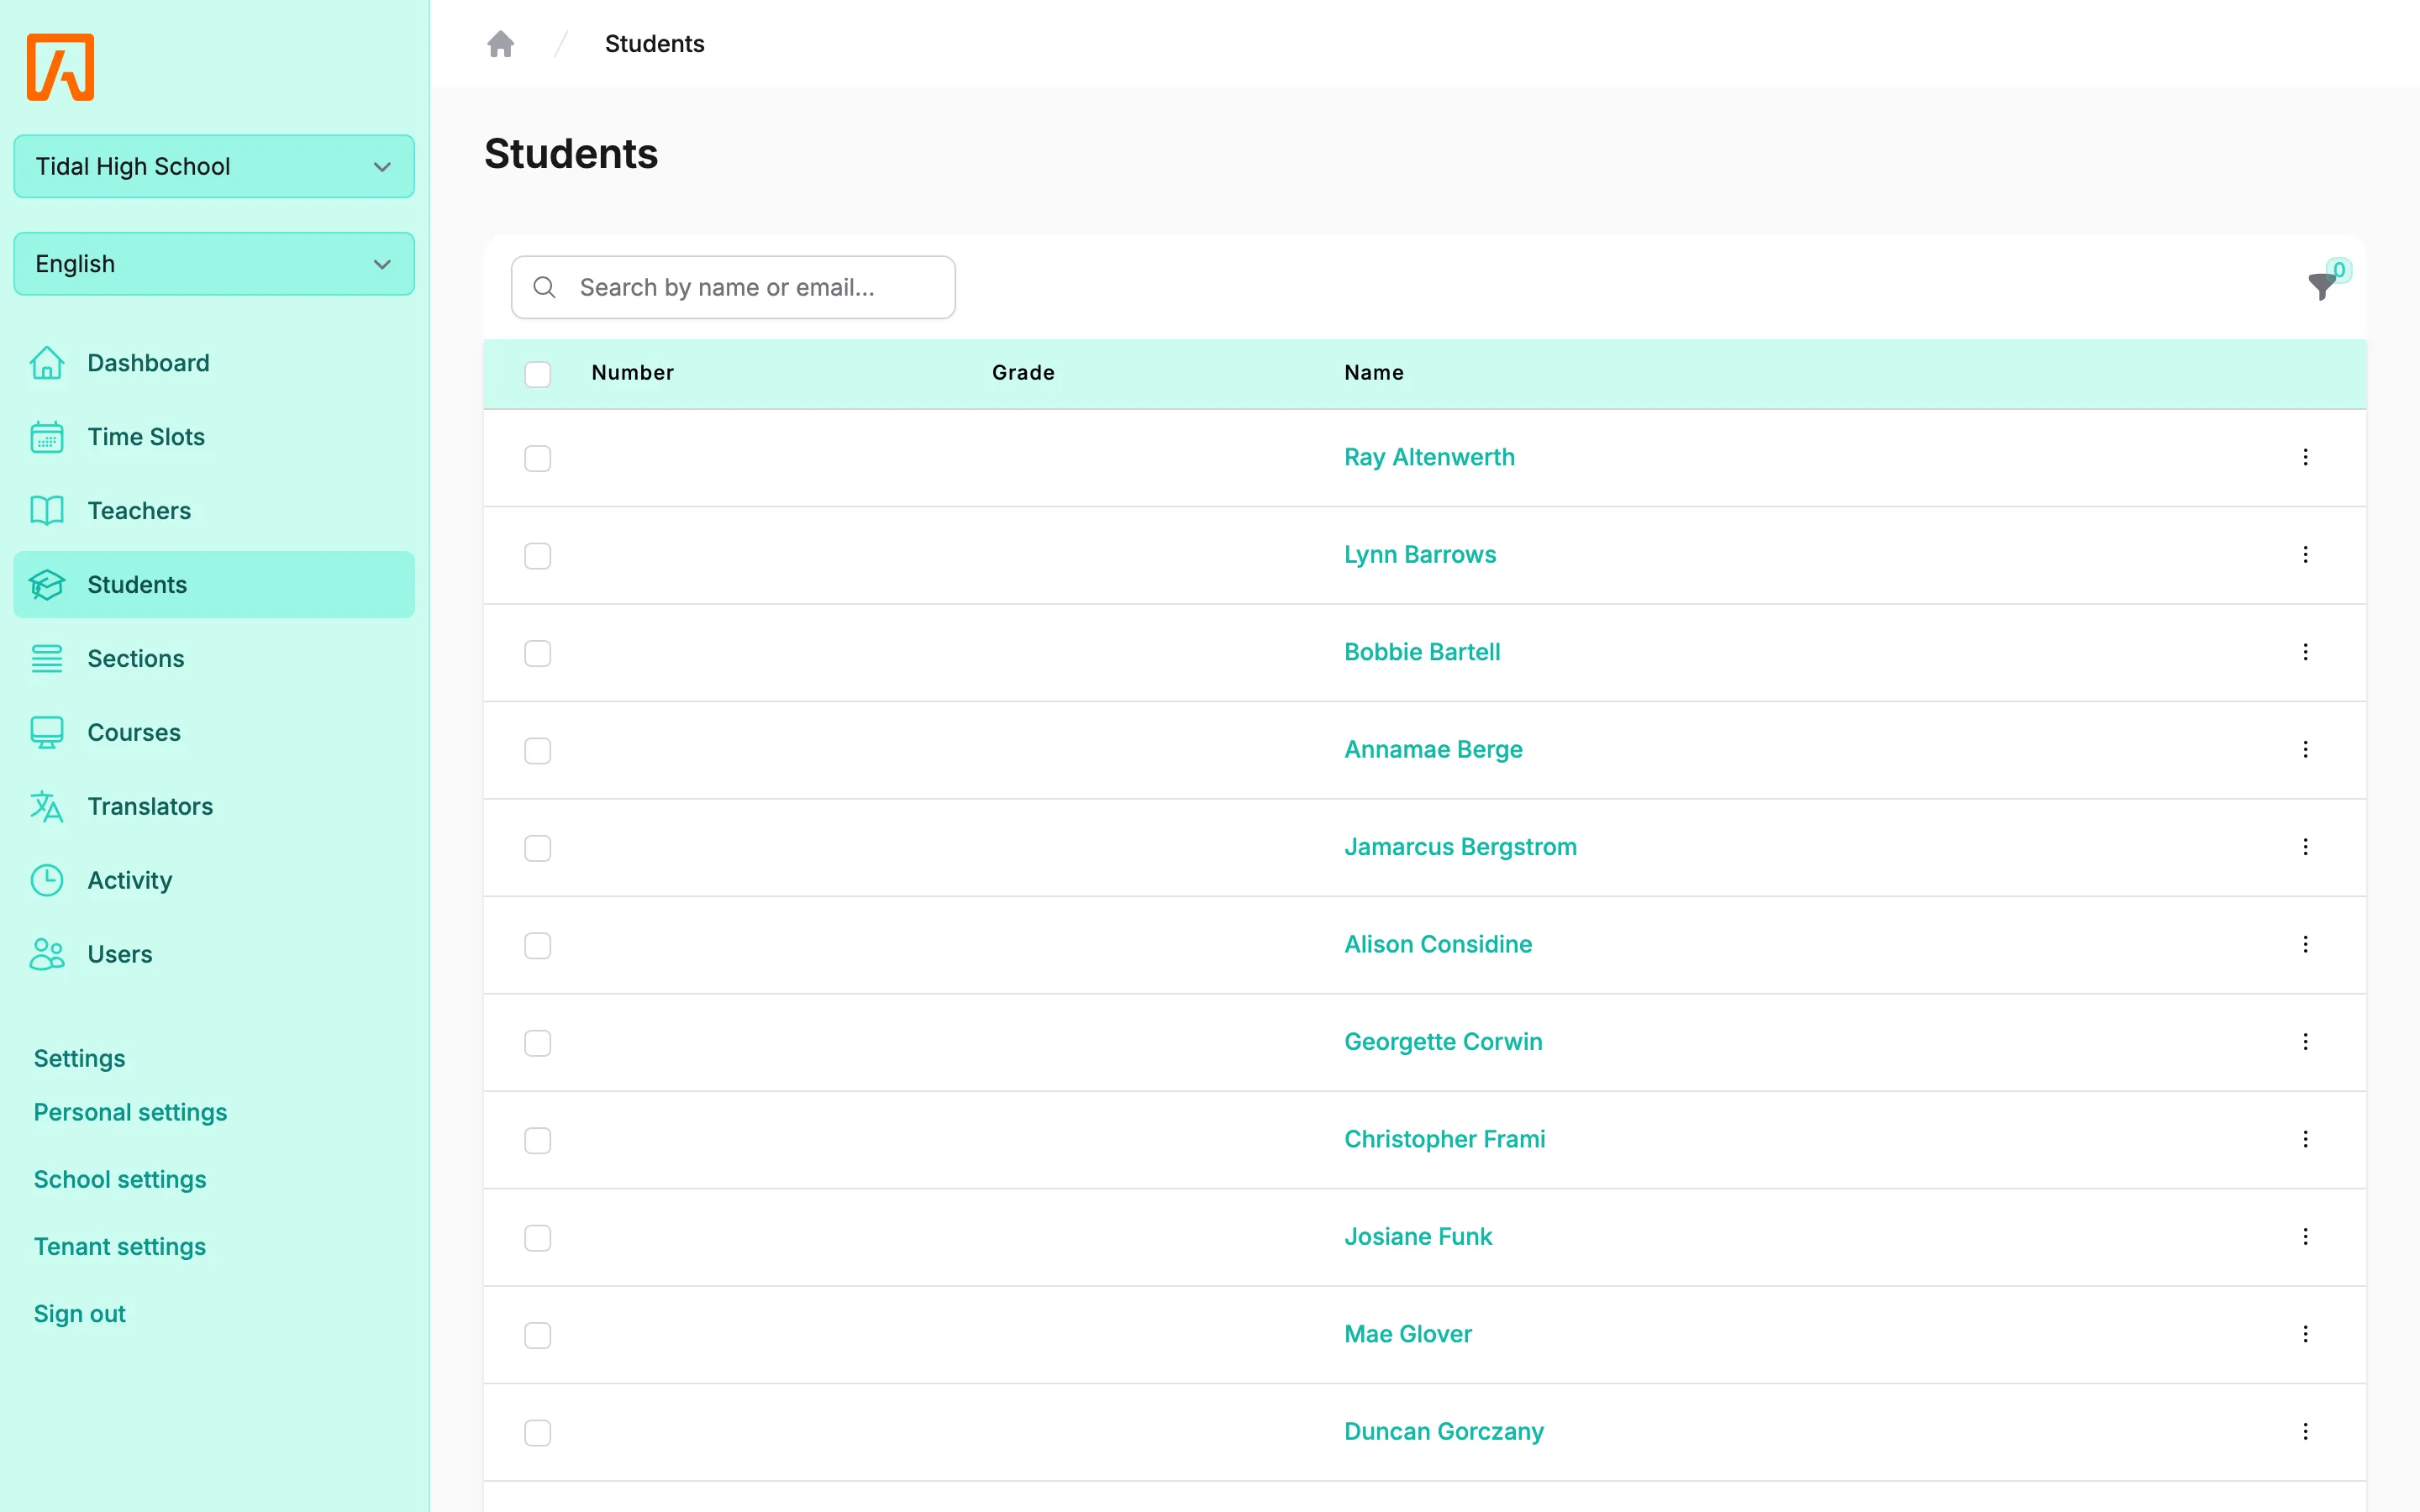Screen dimensions: 2420x1512
Task: Click the Students graduation cap icon
Action: click(47, 585)
